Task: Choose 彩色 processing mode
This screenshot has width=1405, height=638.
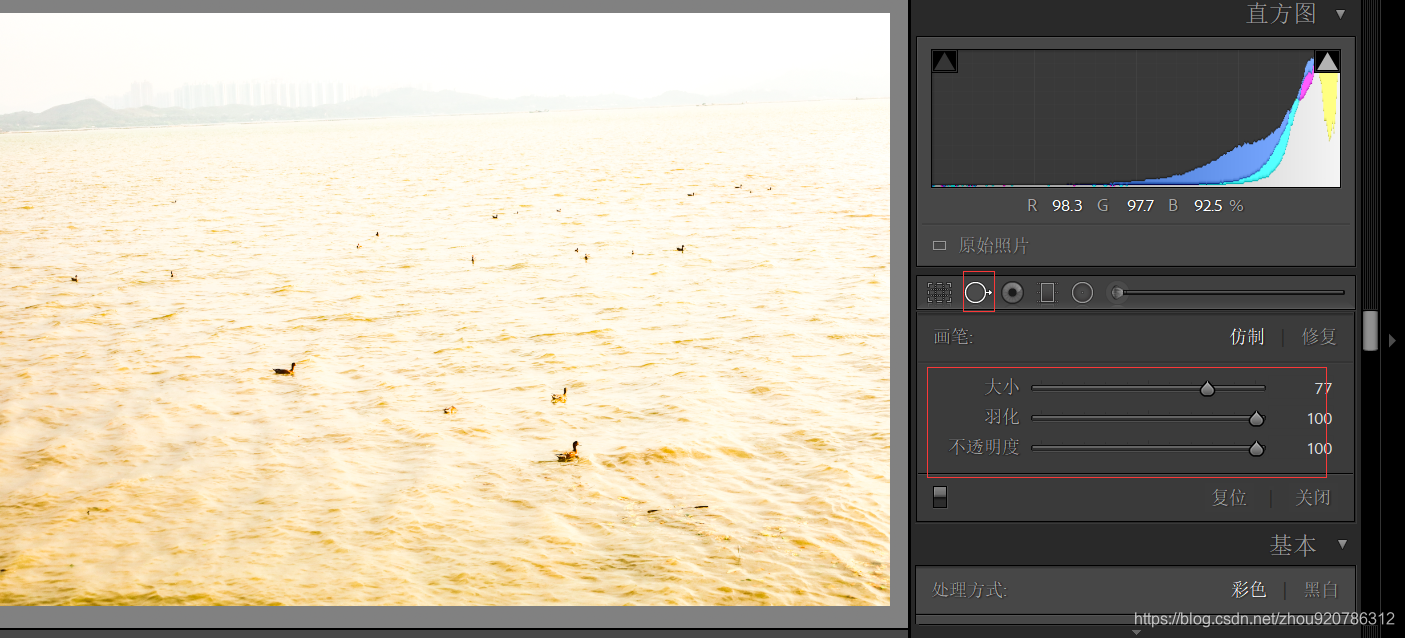Action: 1249,590
